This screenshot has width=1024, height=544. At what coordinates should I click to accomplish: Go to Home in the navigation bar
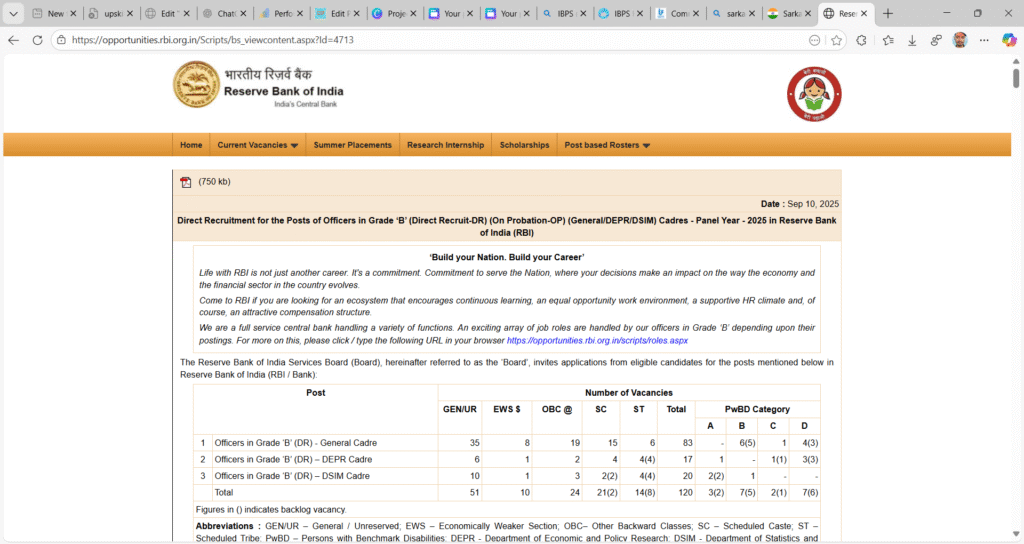(191, 145)
